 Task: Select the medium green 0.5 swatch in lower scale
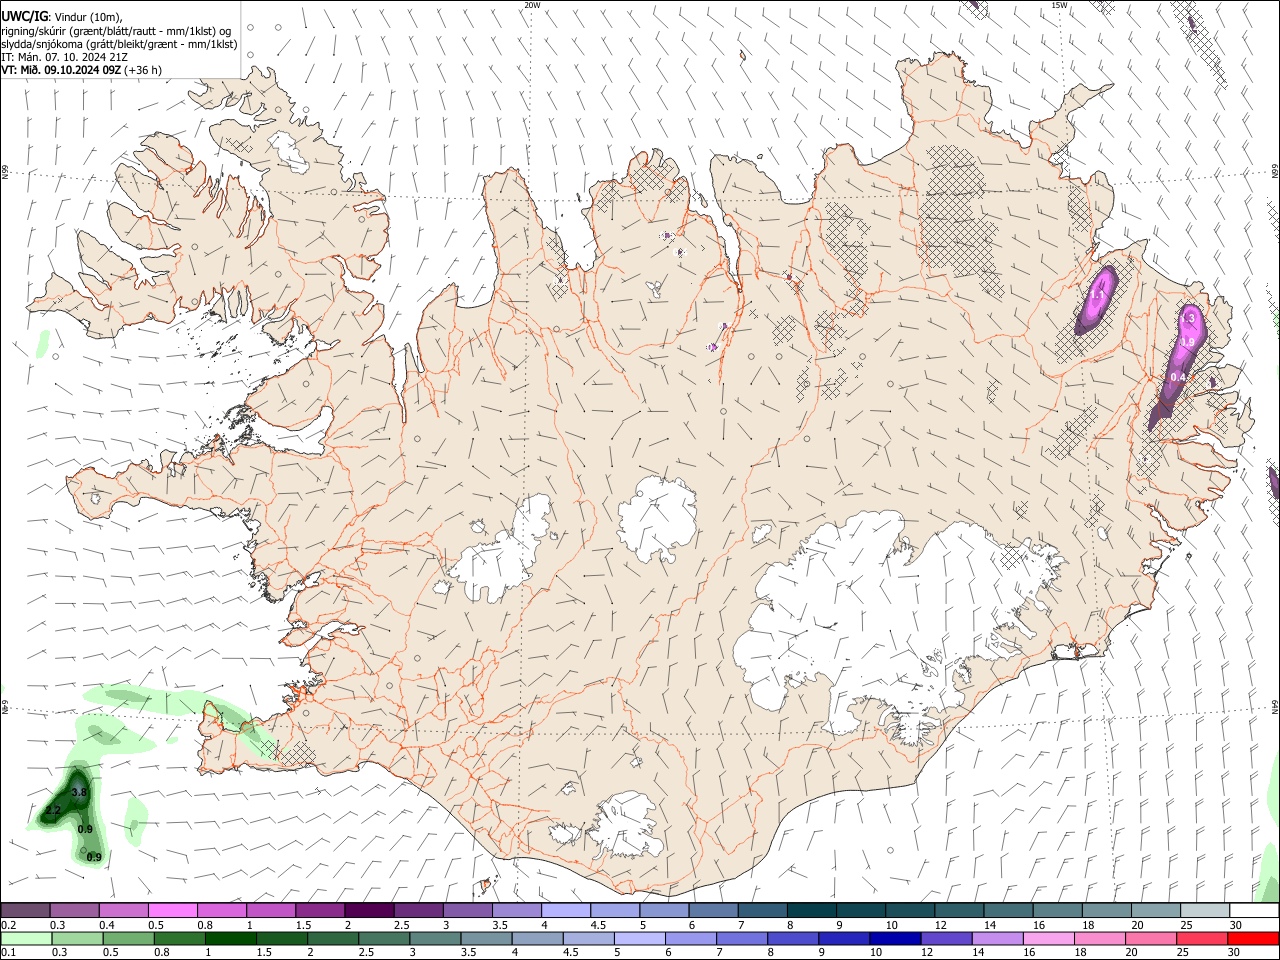128,938
